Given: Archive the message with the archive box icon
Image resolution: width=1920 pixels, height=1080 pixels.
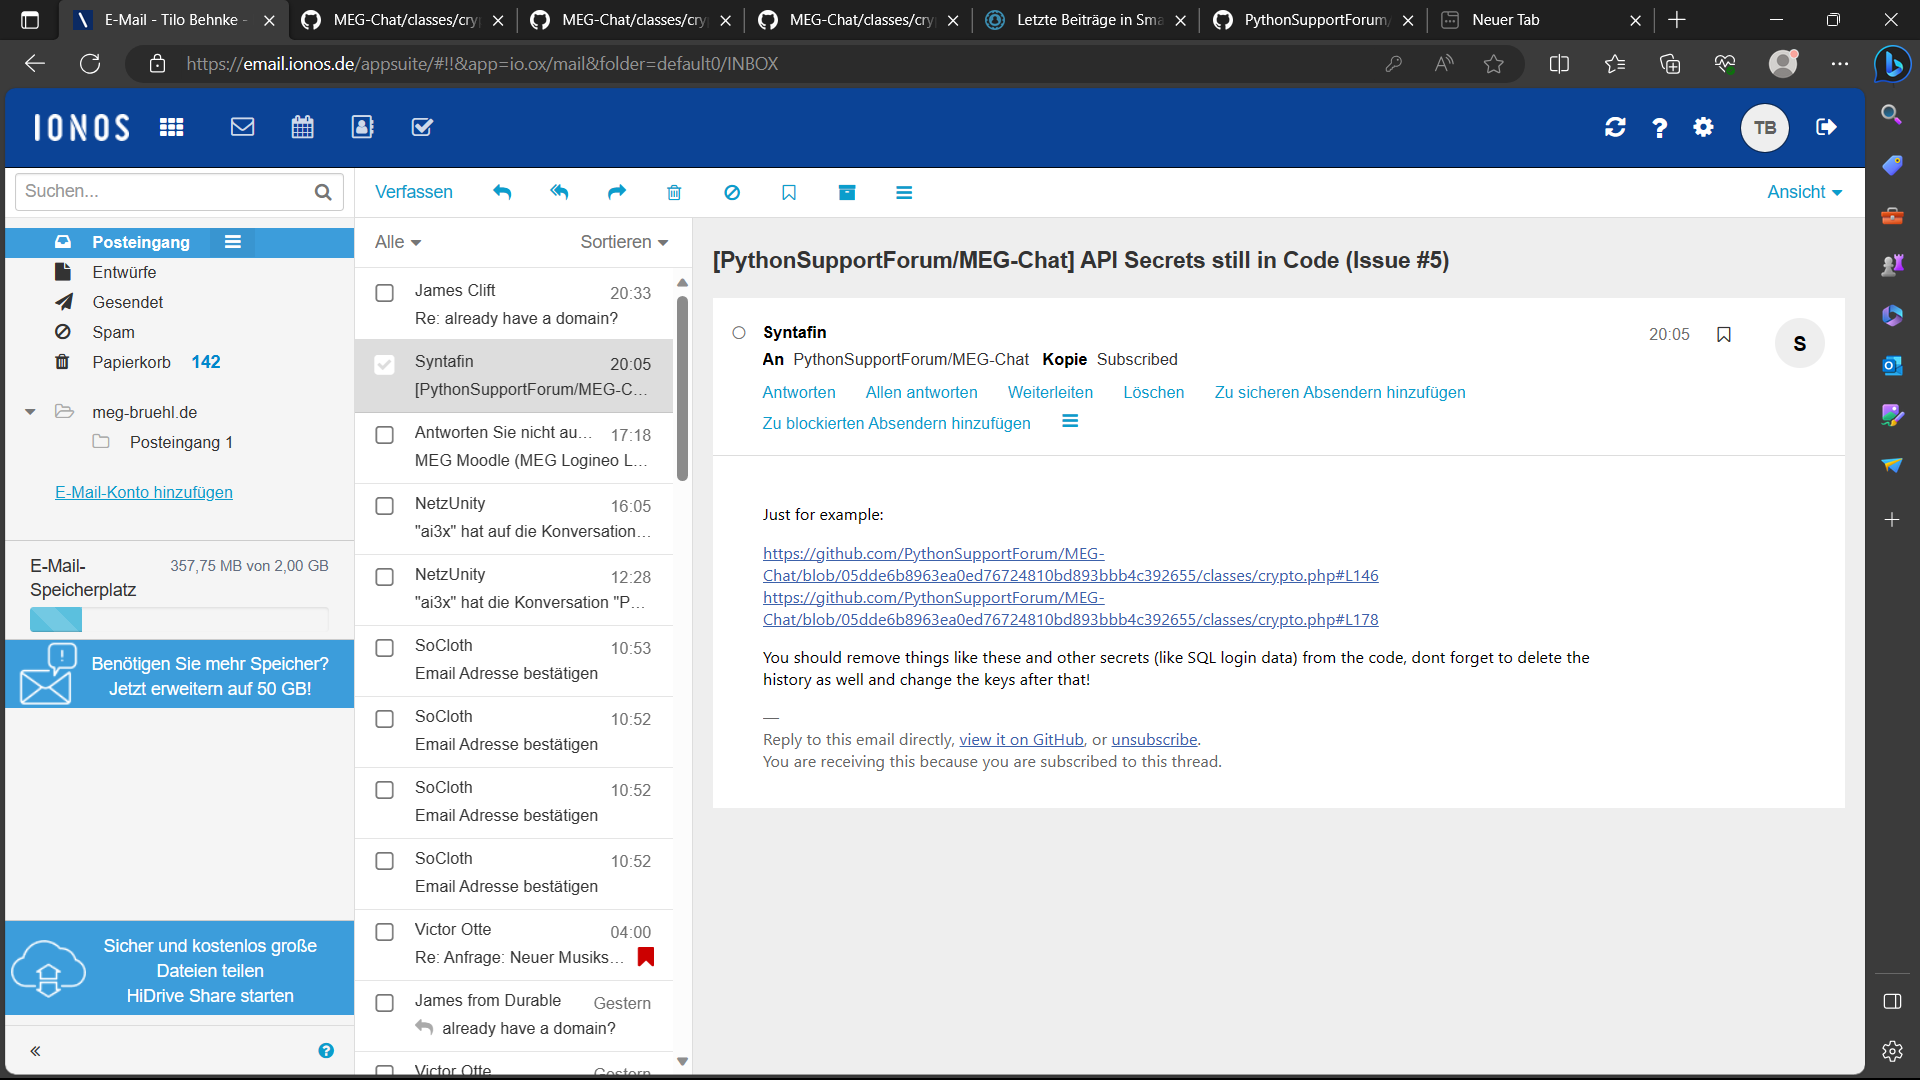Looking at the screenshot, I should (847, 192).
